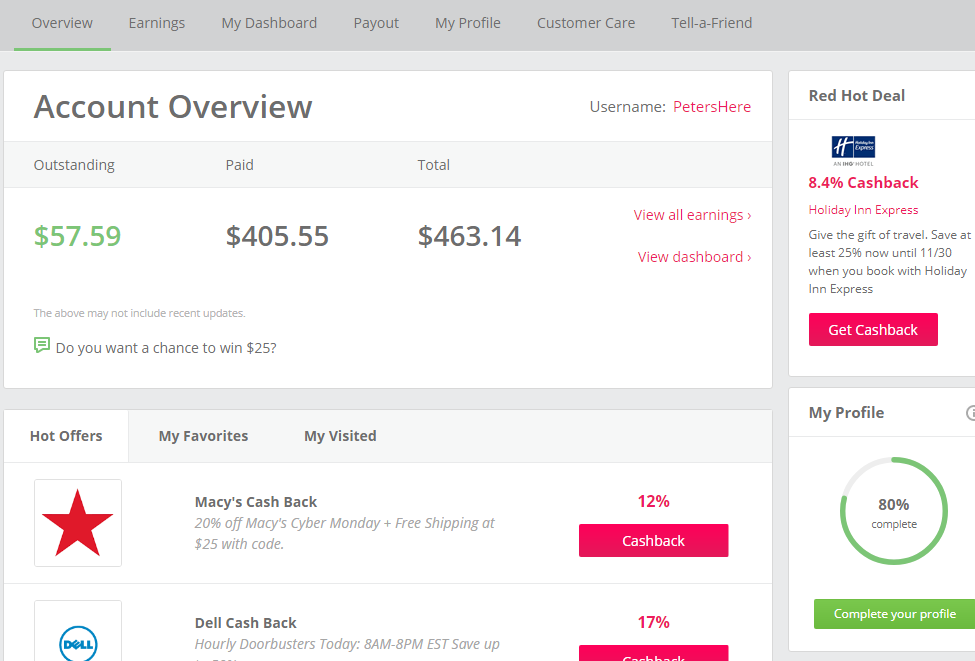Open View all earnings link
This screenshot has width=975, height=661.
(692, 215)
